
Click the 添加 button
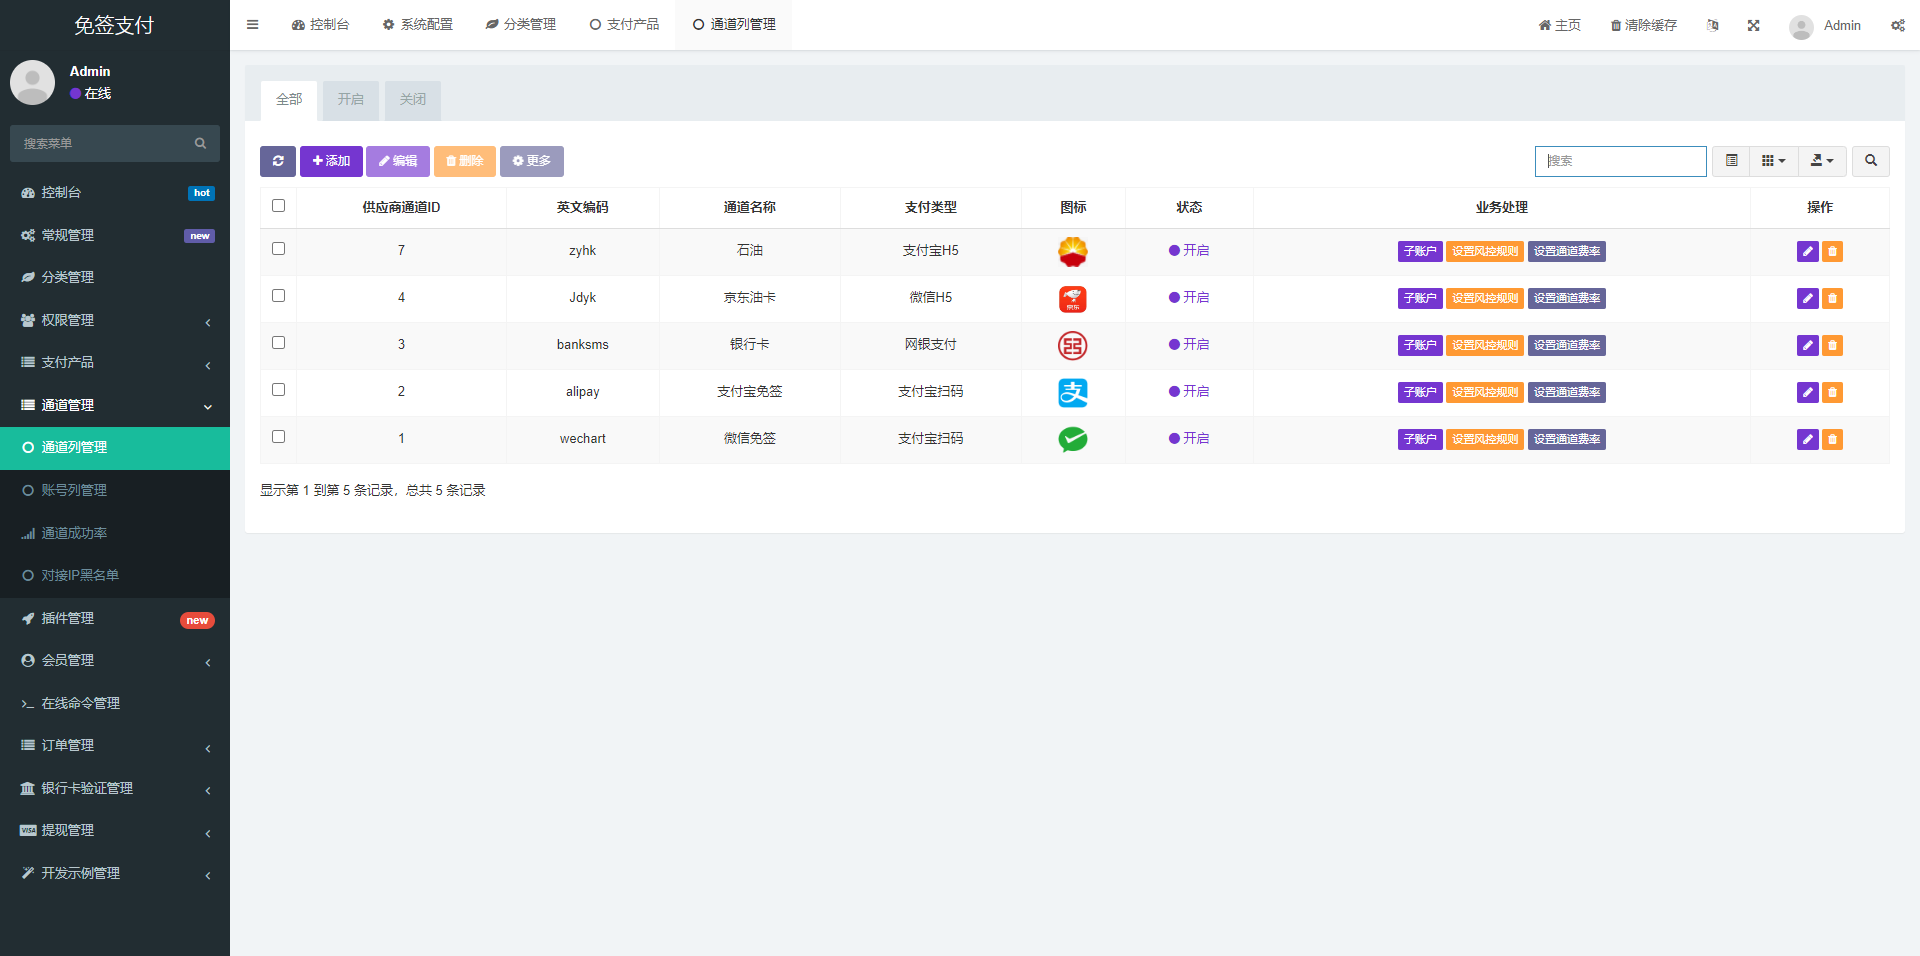[331, 161]
